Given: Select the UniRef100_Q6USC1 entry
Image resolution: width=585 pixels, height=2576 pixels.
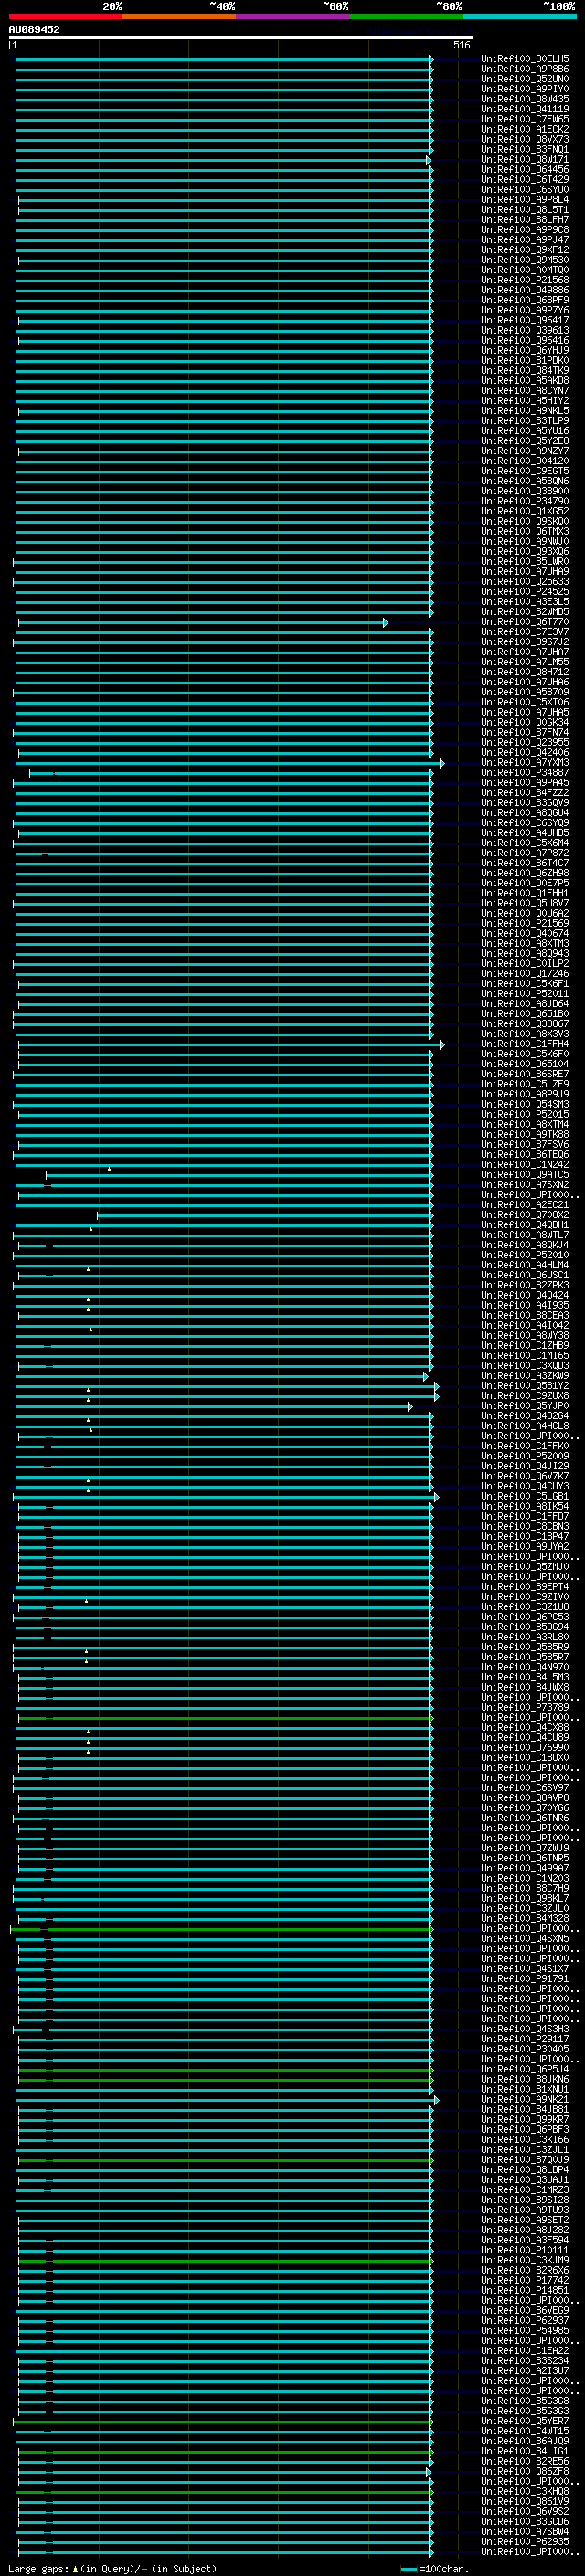Looking at the screenshot, I should pos(525,1276).
